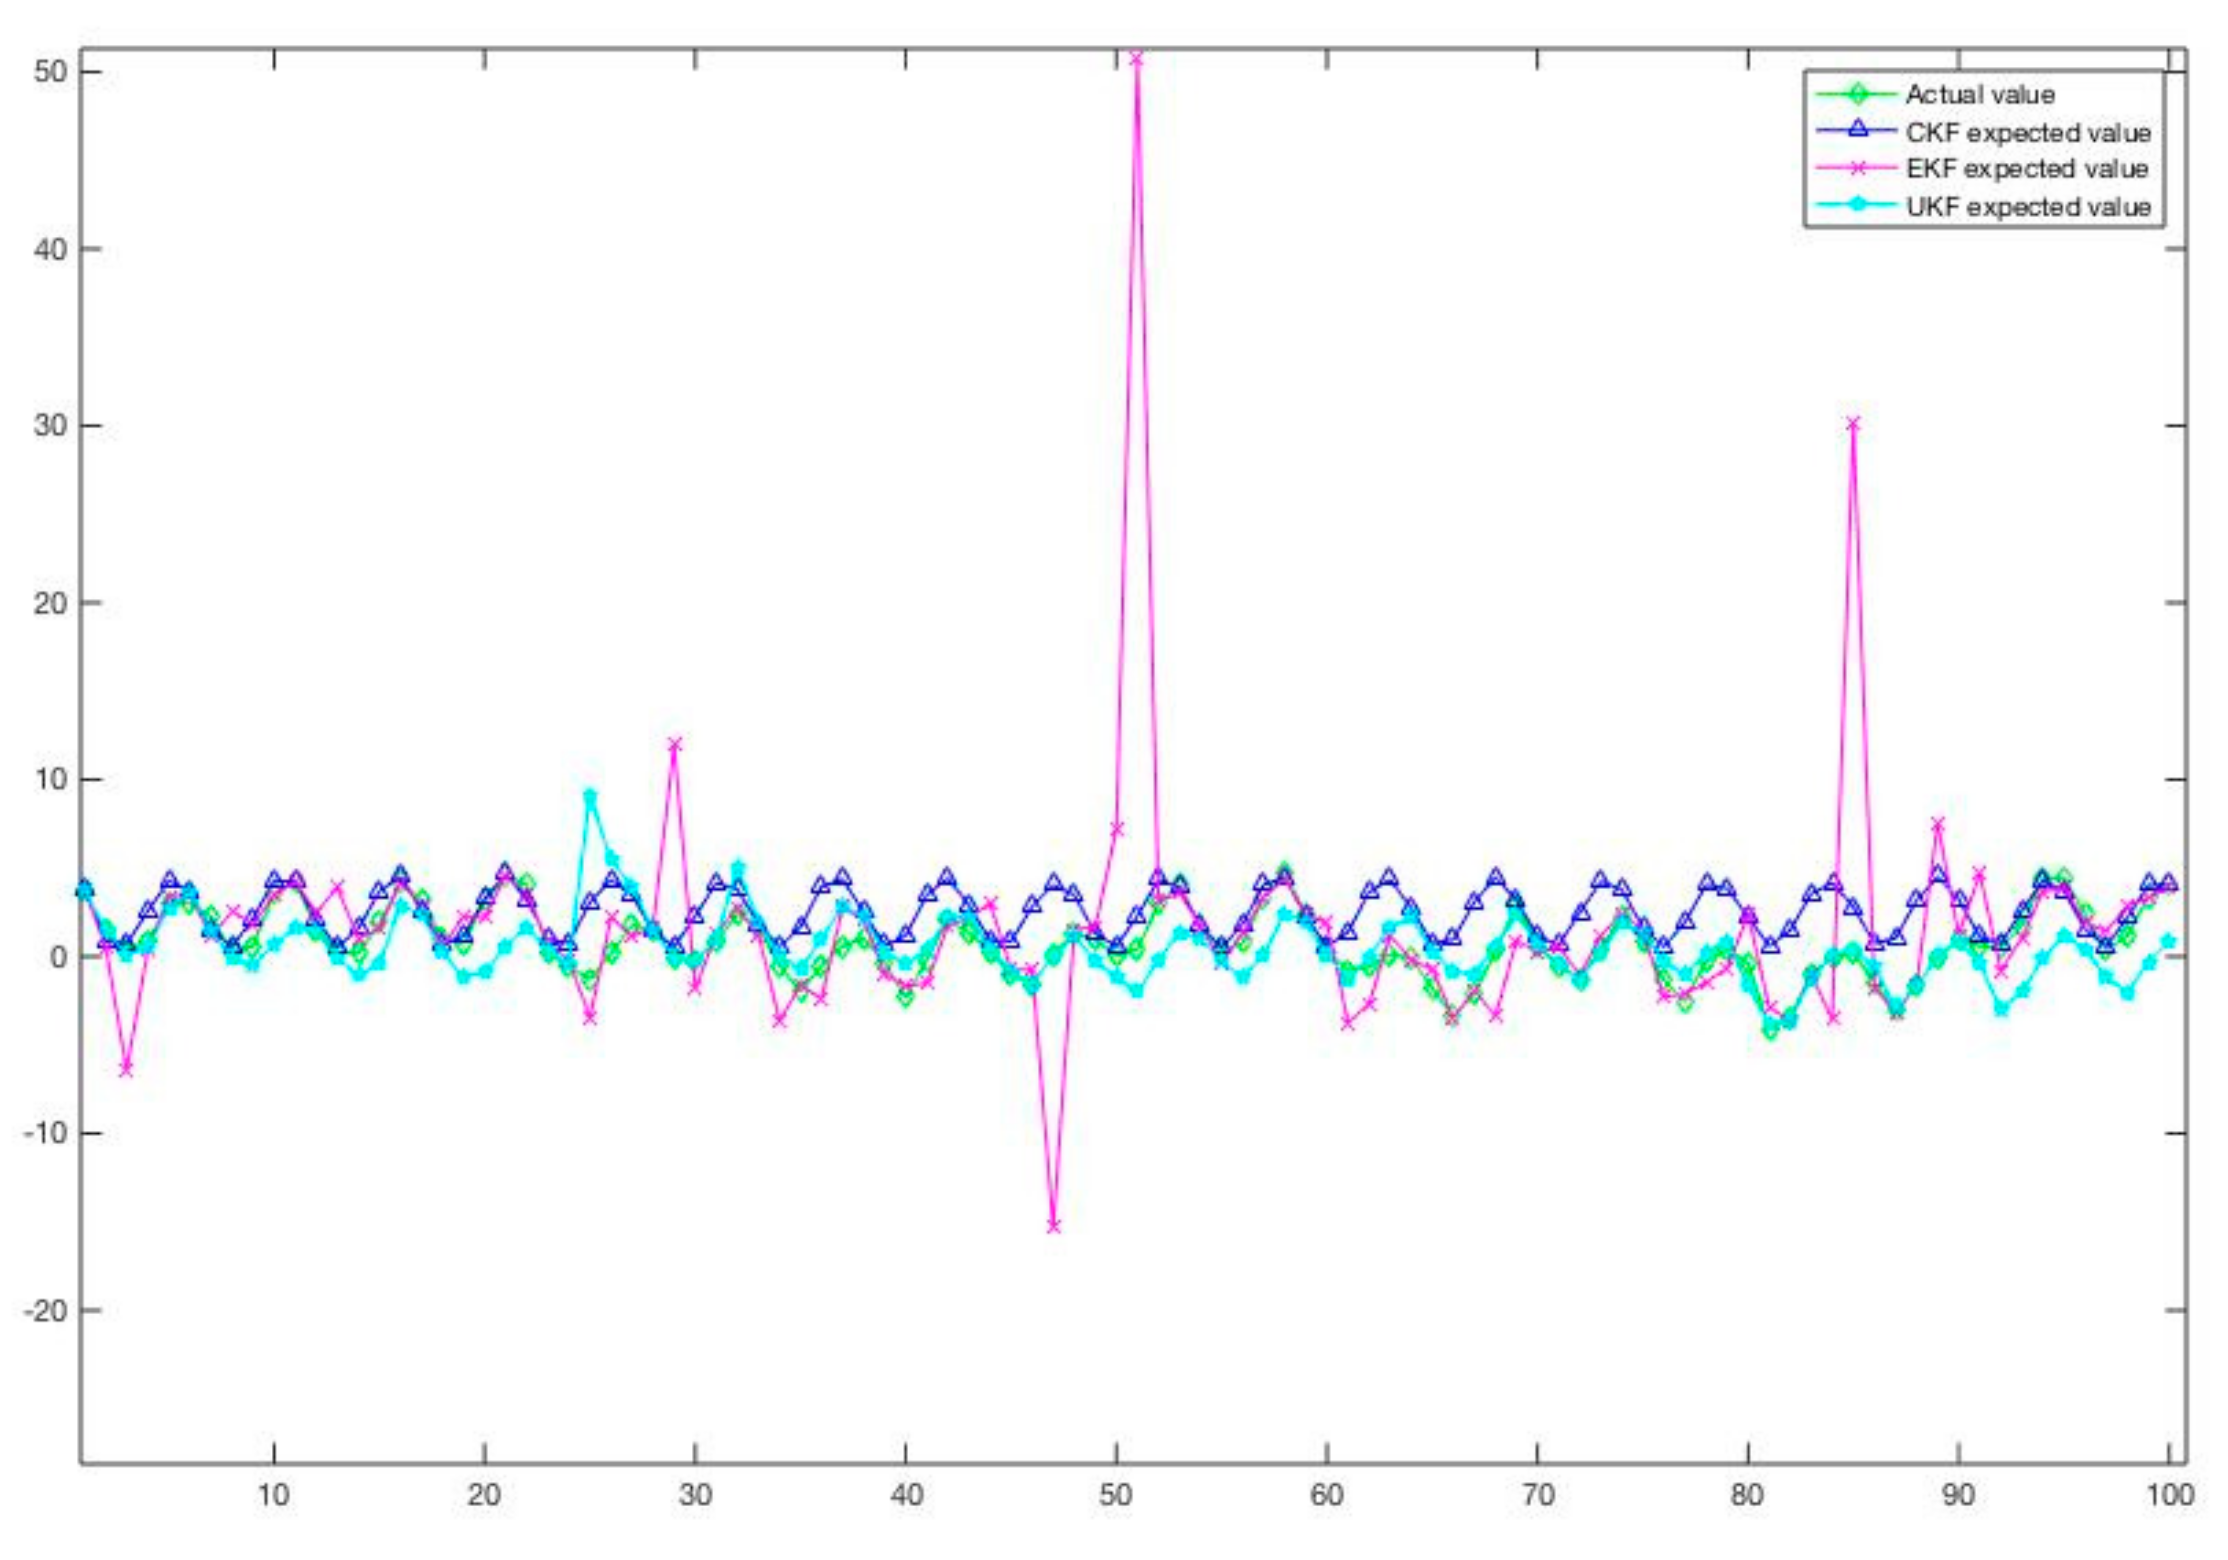The height and width of the screenshot is (1560, 2228).
Task: Click the UKF cyan peak near 9
Action: click(590, 796)
